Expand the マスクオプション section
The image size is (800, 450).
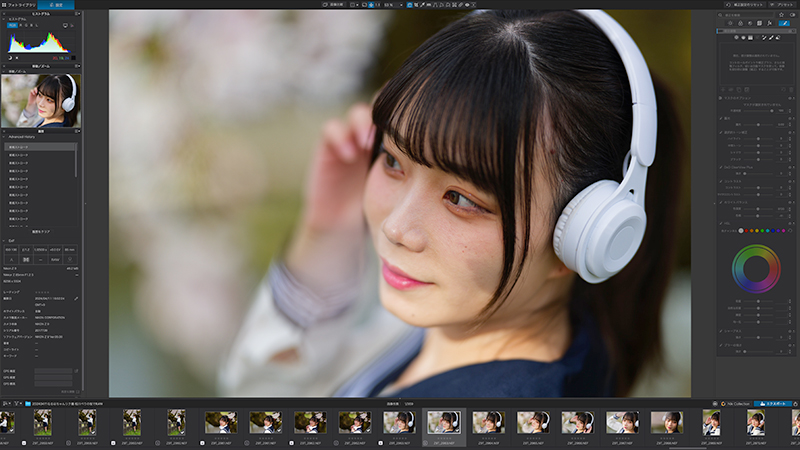(x=720, y=98)
